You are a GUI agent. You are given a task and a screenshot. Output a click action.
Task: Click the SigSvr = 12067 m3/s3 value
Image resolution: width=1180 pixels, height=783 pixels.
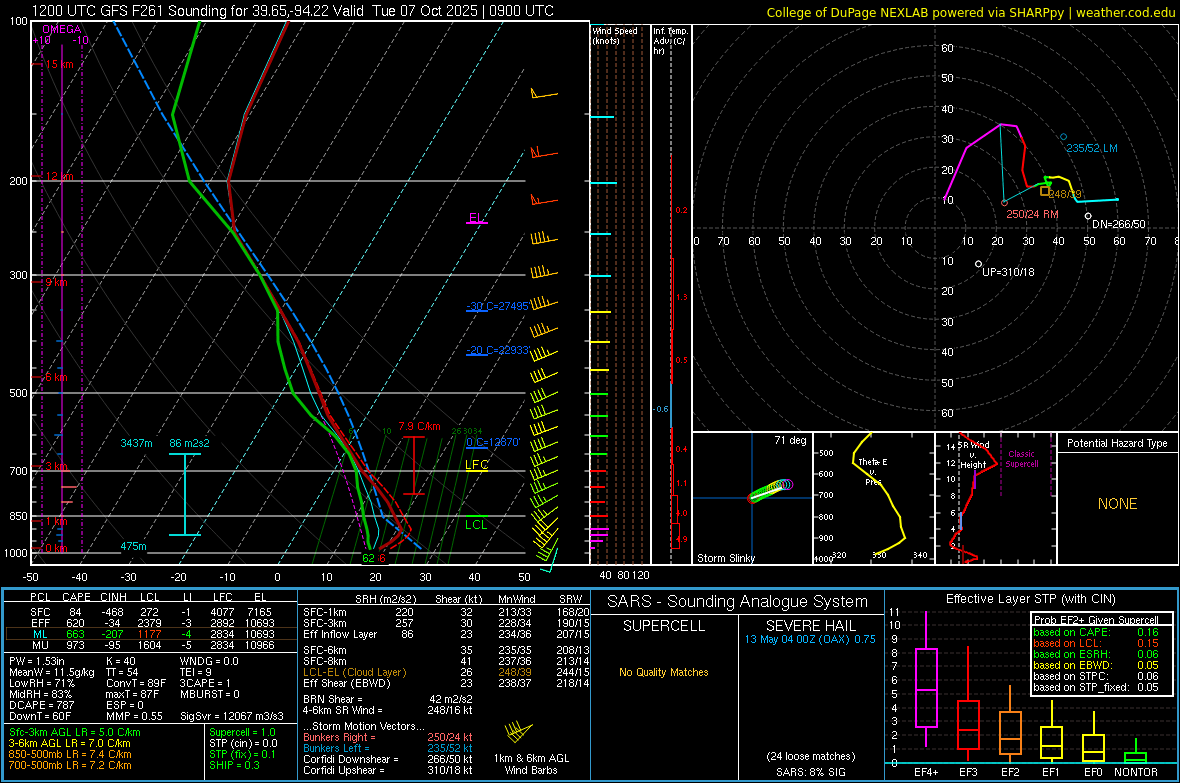232,716
